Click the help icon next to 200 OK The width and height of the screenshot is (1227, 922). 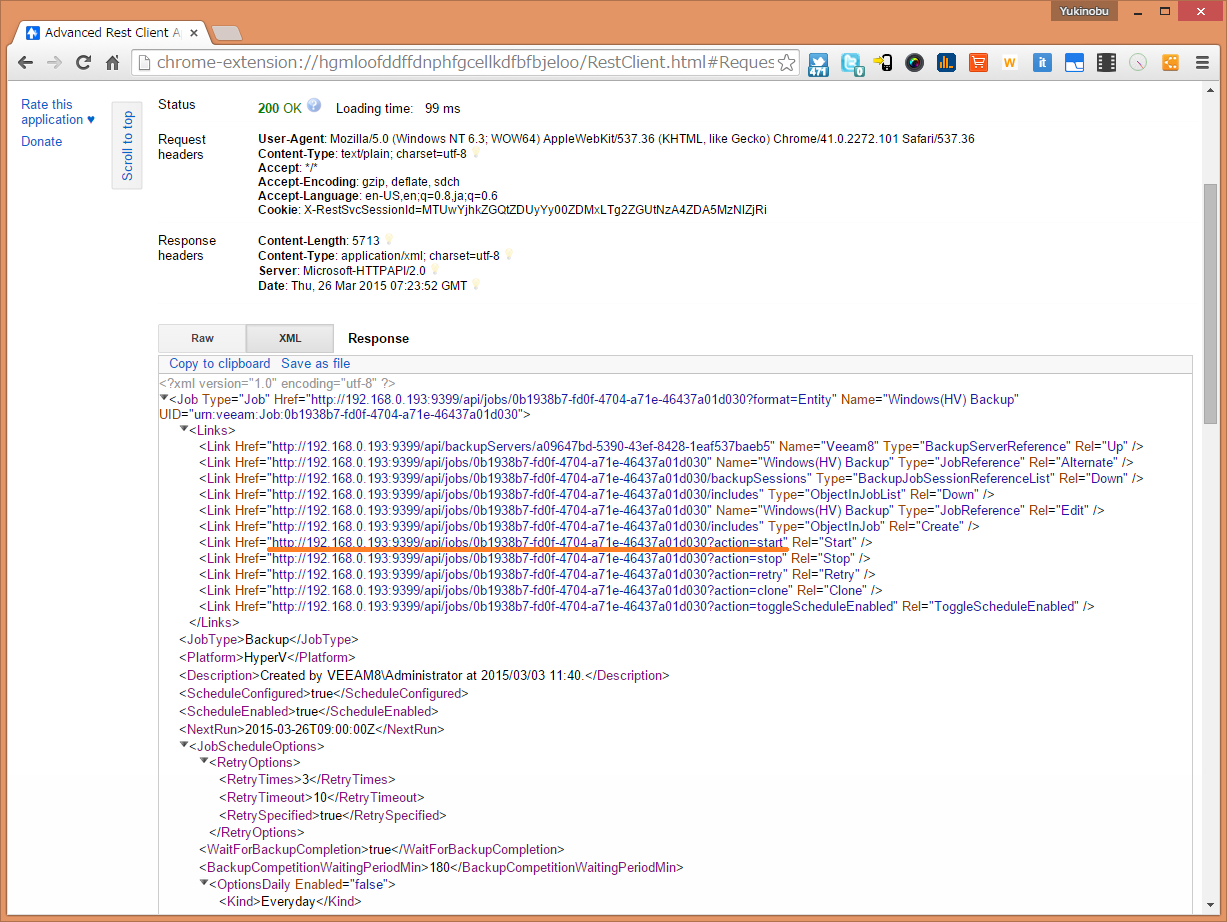point(314,105)
